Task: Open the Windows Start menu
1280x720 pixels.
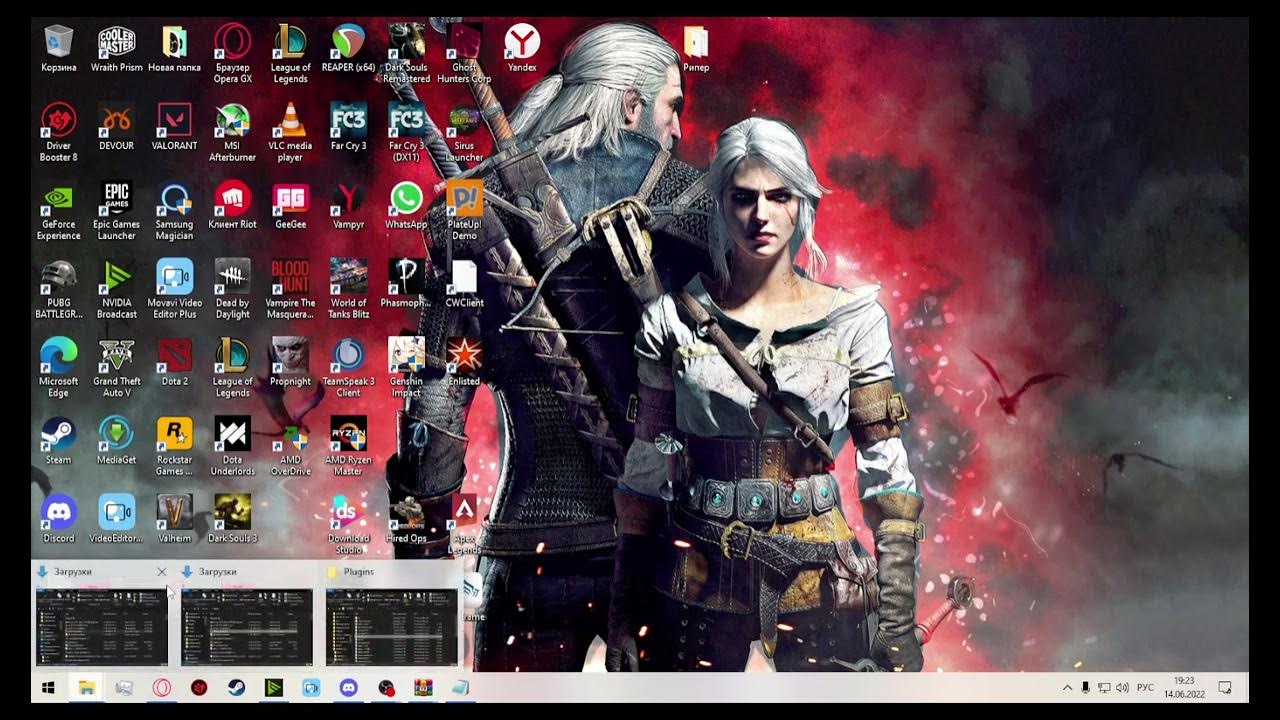Action: 48,688
